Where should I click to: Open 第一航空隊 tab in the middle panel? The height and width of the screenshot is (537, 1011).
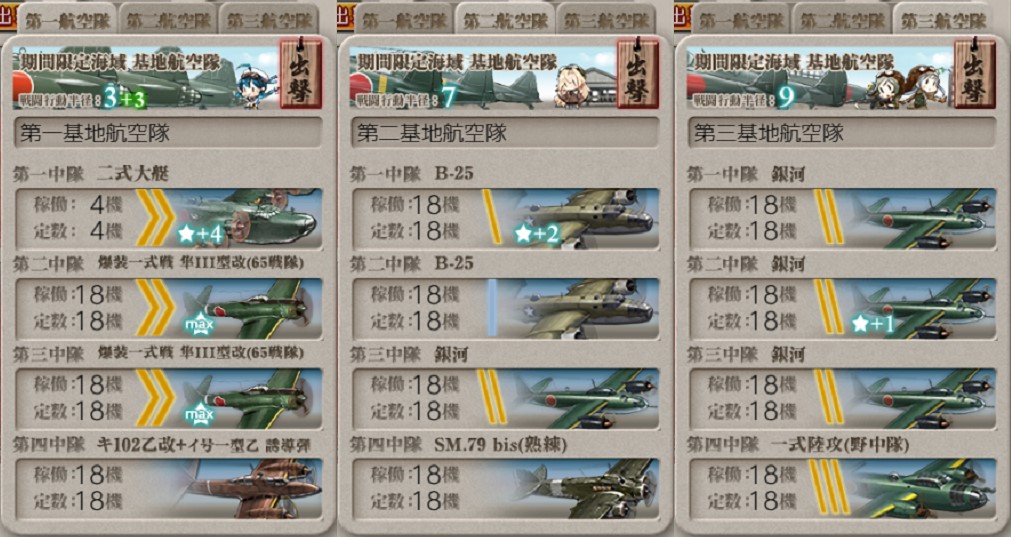click(404, 19)
